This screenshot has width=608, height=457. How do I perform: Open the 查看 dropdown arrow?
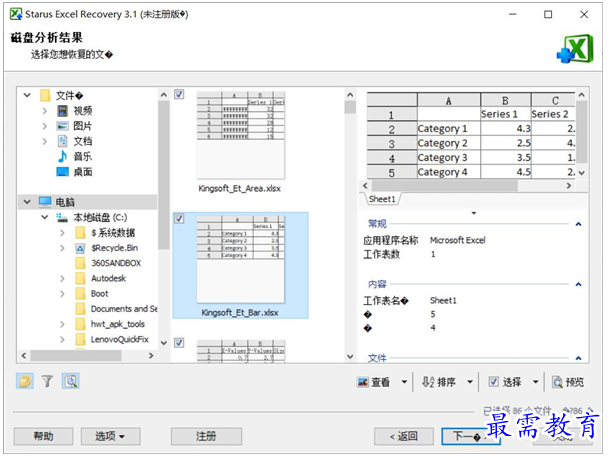pos(404,382)
